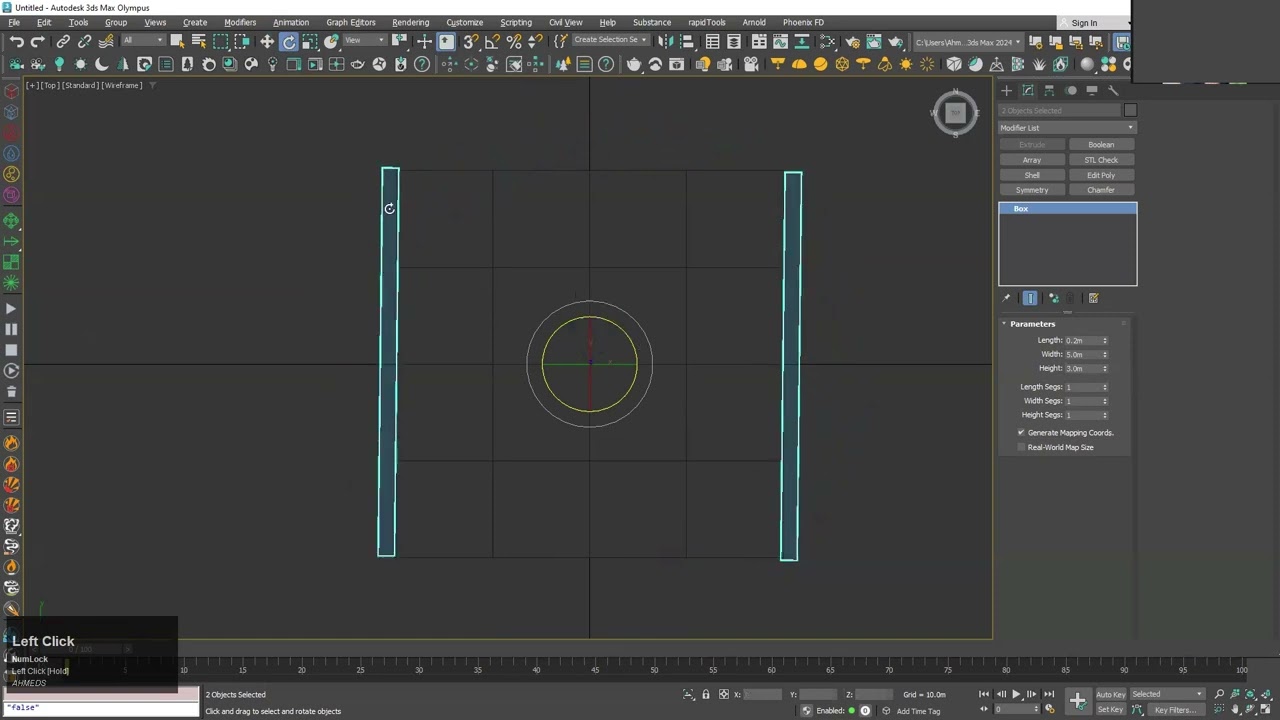Activate Select and Rotate tool
Screen dimensions: 1280x720
(x=289, y=42)
